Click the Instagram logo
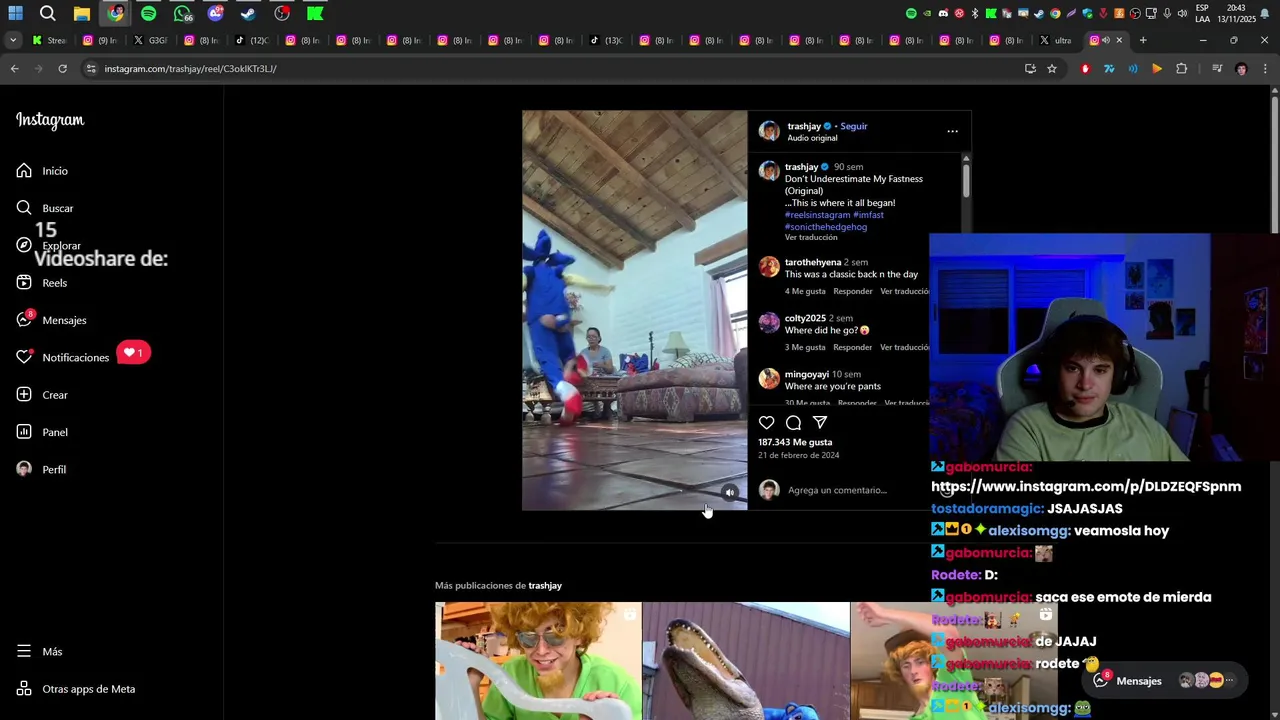The image size is (1280, 720). point(50,120)
